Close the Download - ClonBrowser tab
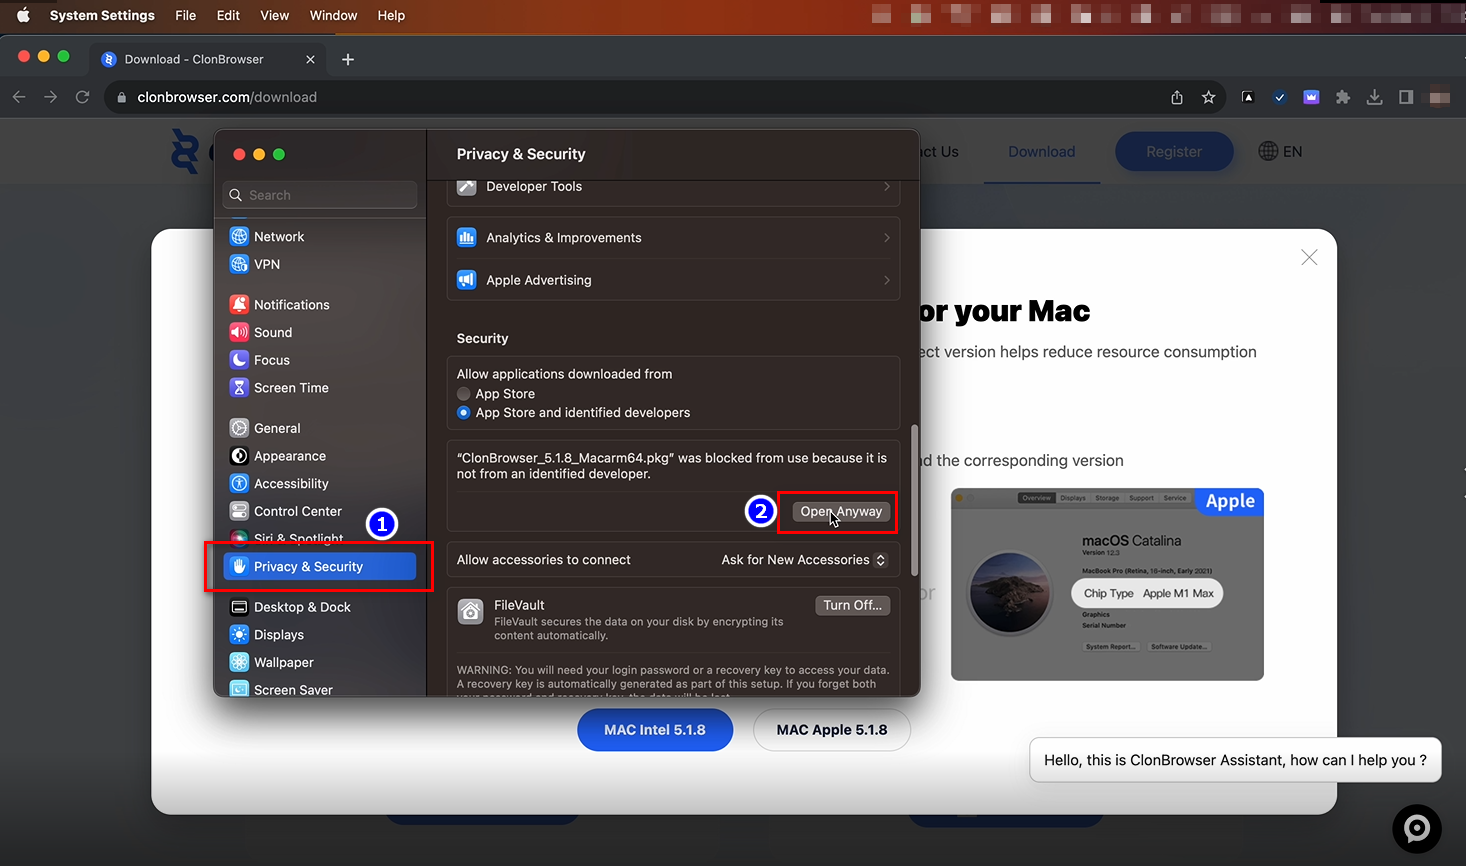The height and width of the screenshot is (866, 1466). [x=310, y=59]
